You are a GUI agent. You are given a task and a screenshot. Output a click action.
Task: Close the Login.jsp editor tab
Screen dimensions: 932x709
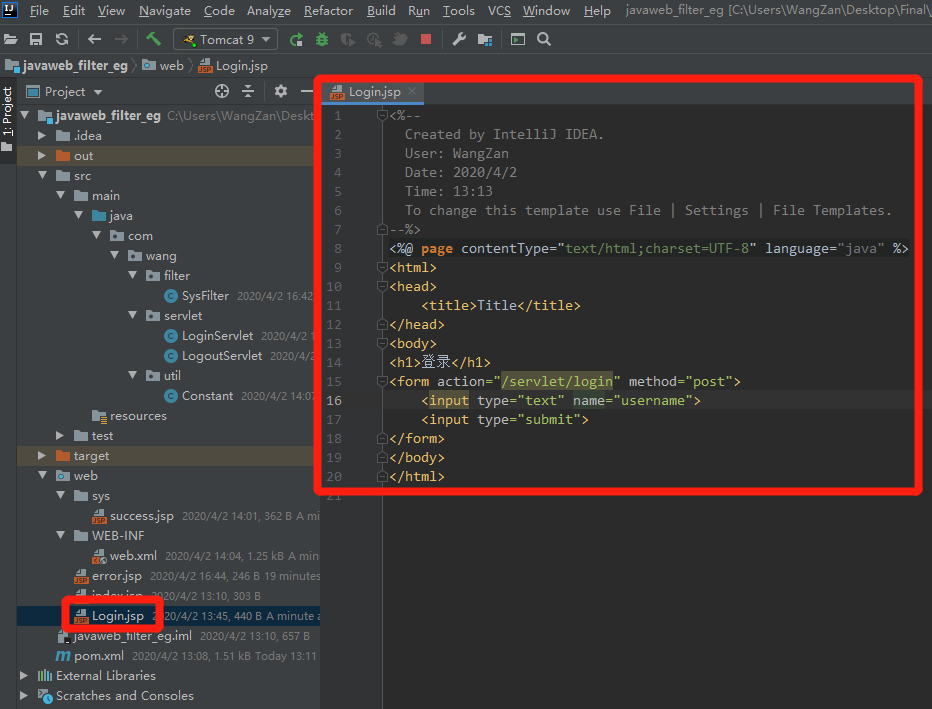(x=412, y=91)
